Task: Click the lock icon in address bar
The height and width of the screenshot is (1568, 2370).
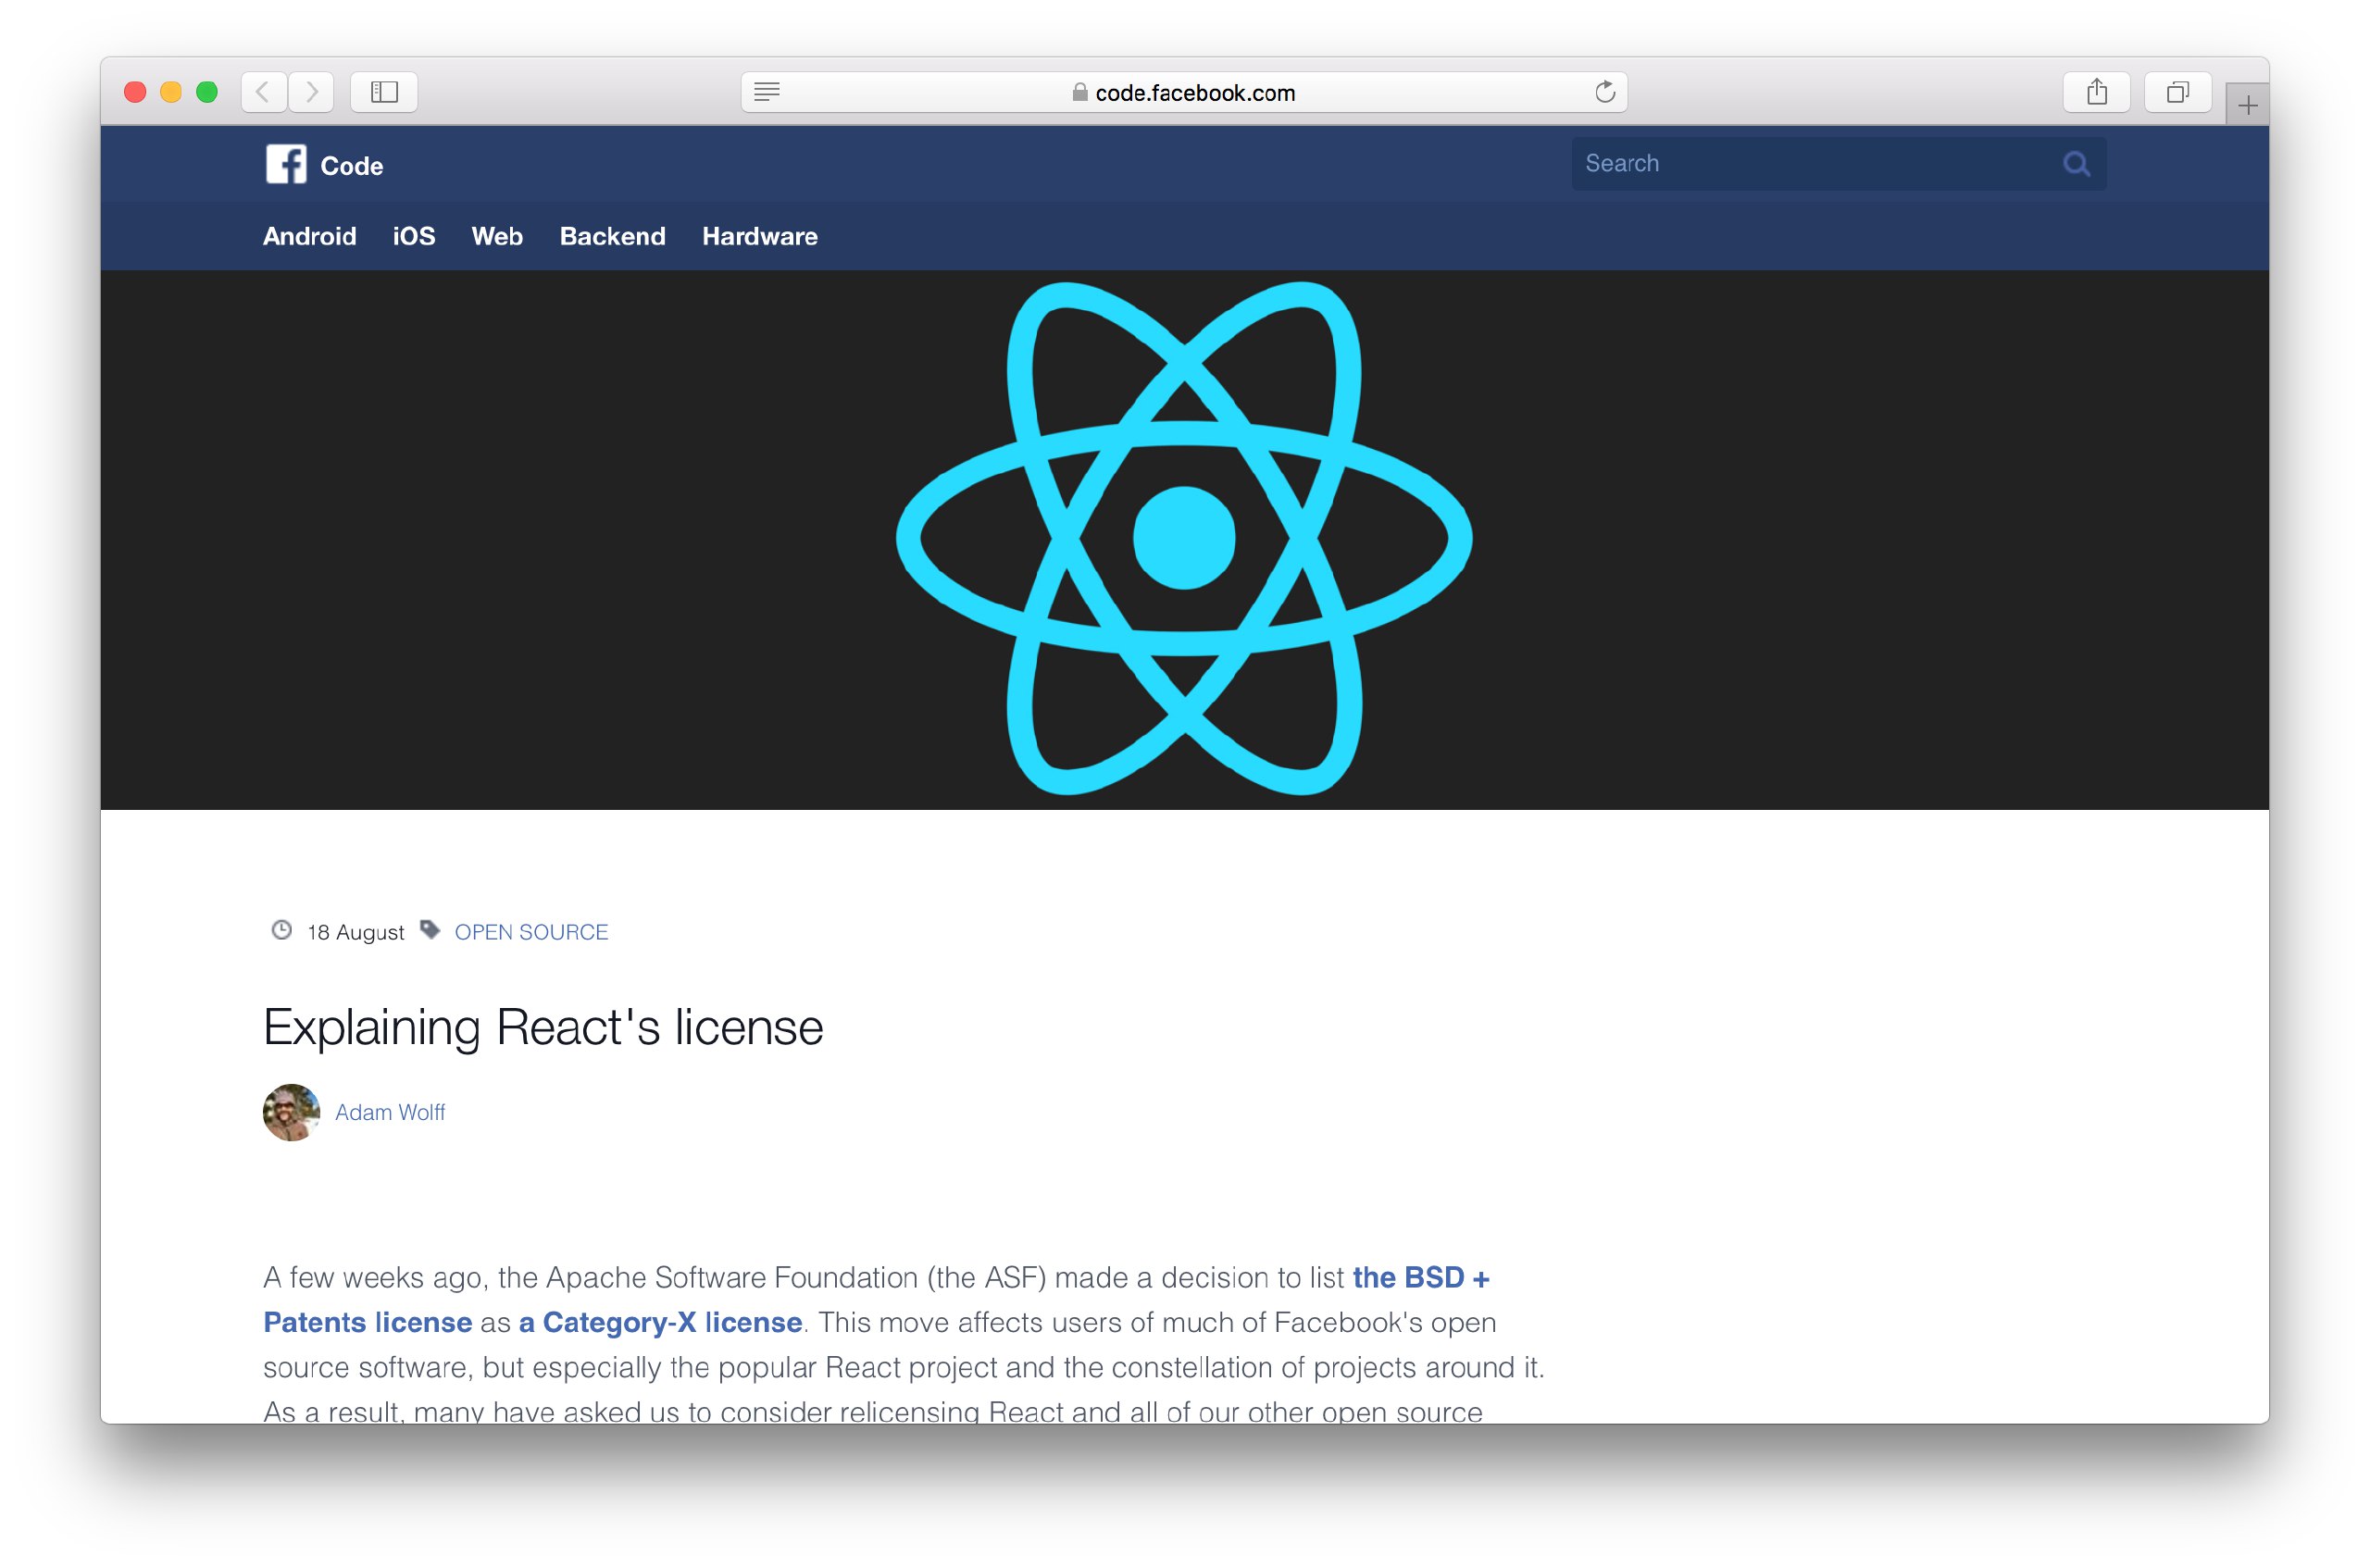Action: (1080, 92)
